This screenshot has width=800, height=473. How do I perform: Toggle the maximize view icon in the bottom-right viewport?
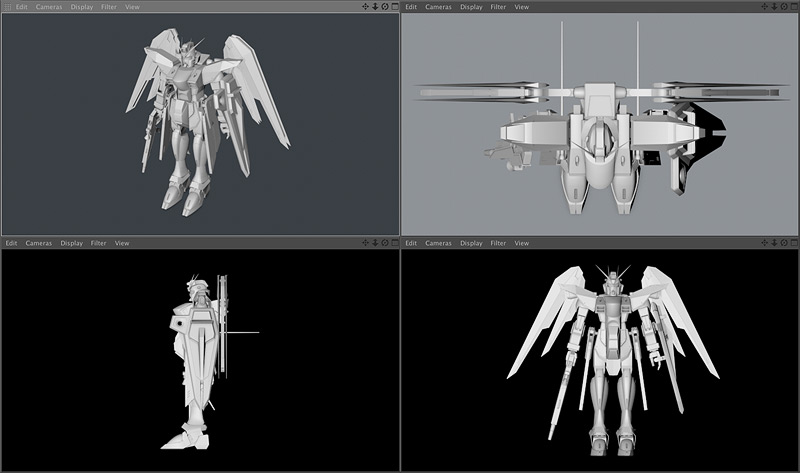794,243
